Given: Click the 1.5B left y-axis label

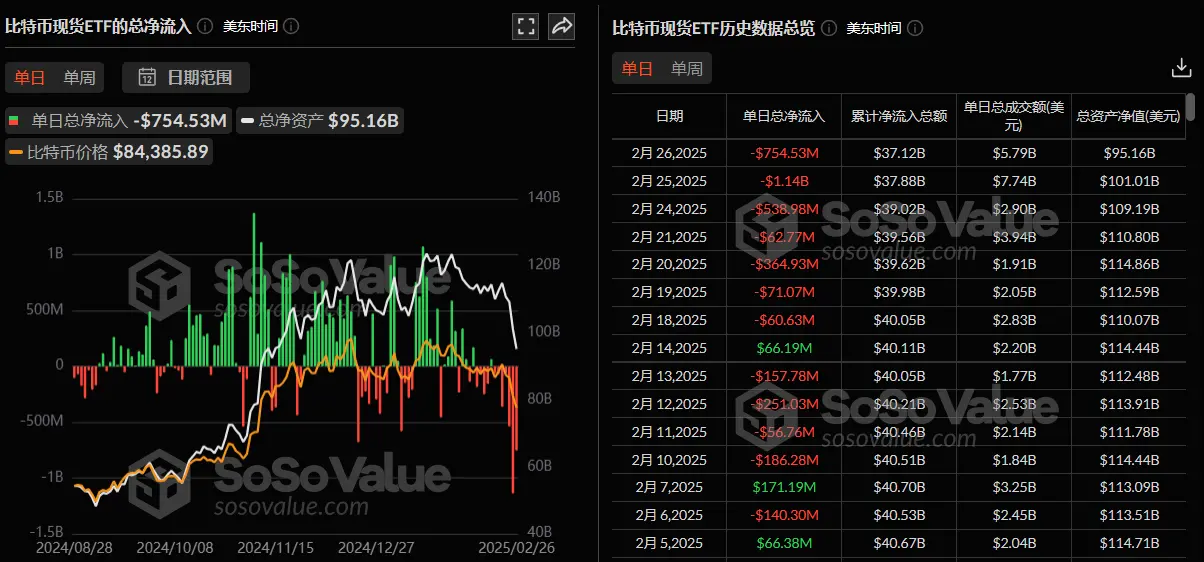Looking at the screenshot, I should click(x=50, y=197).
